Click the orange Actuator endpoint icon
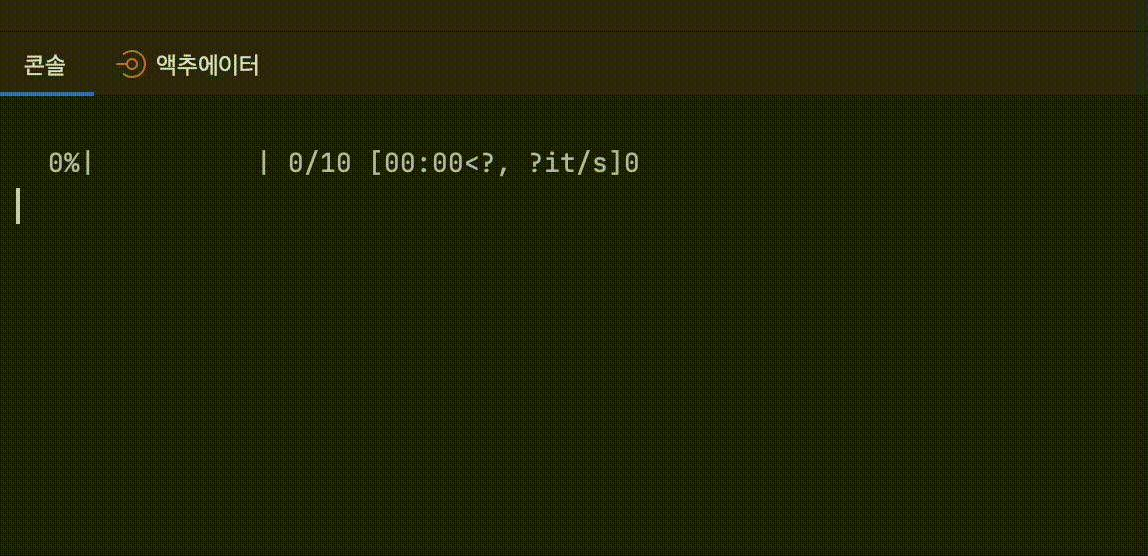This screenshot has width=1148, height=556. coord(131,64)
